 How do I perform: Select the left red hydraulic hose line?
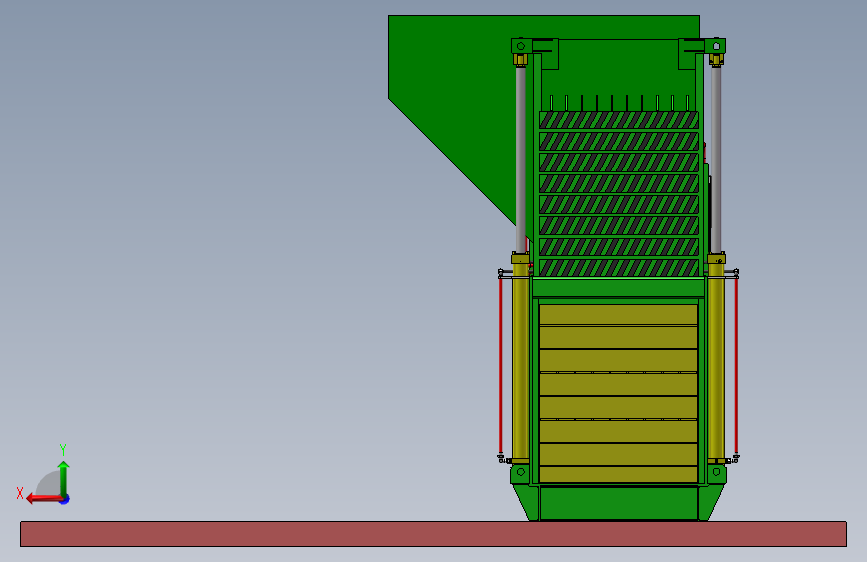[x=500, y=365]
